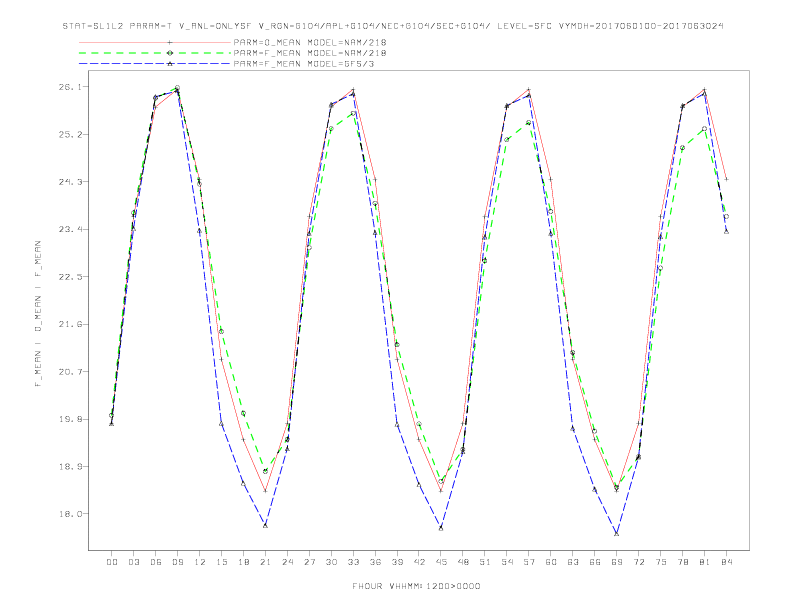This screenshot has height=612, width=792.
Task: Click x-axis tick label 30
Action: (331, 562)
